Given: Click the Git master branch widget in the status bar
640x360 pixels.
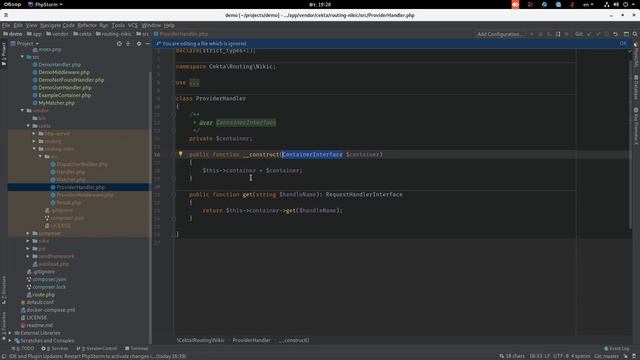Looking at the screenshot, I should point(607,356).
